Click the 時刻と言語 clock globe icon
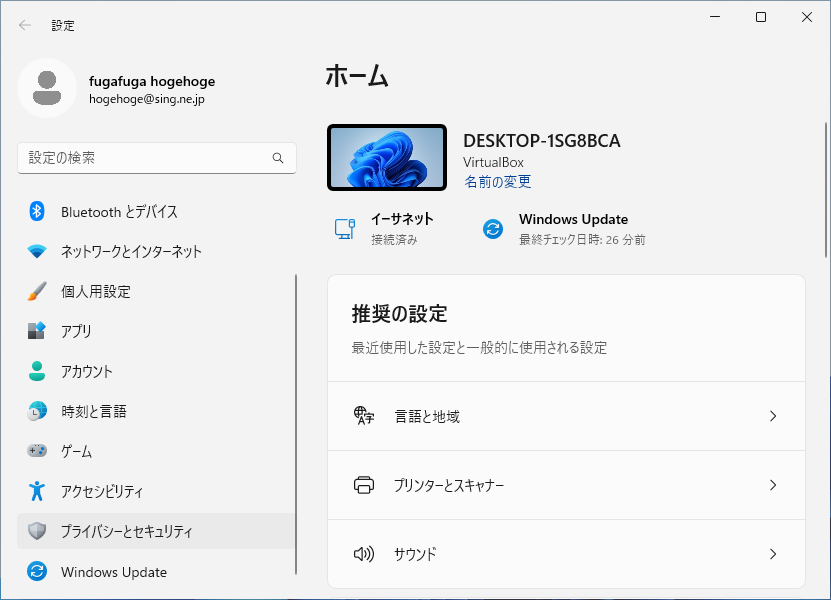 pyautogui.click(x=37, y=411)
